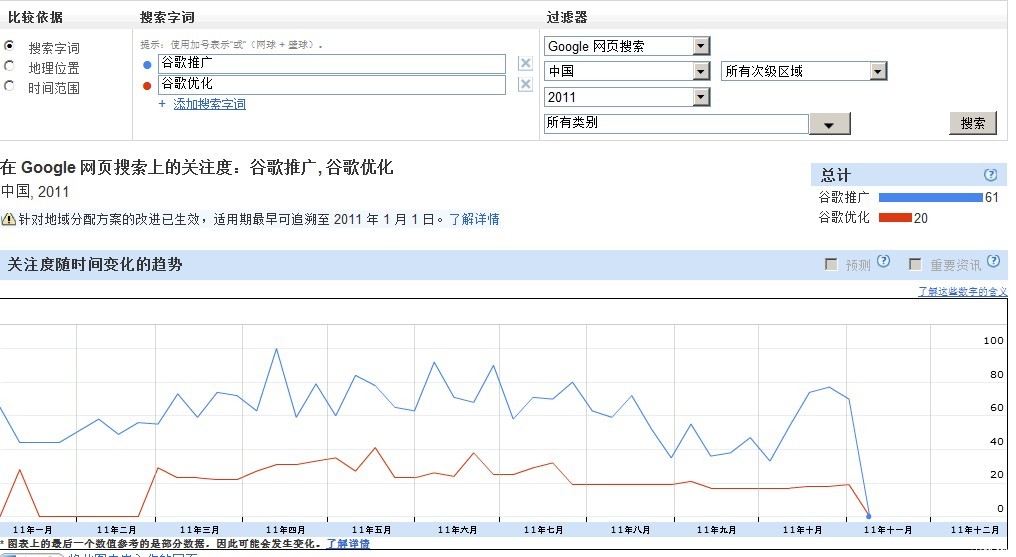Open help icon next to 重要资讯
Screen dimensions: 1016x557
pyautogui.click(x=993, y=262)
